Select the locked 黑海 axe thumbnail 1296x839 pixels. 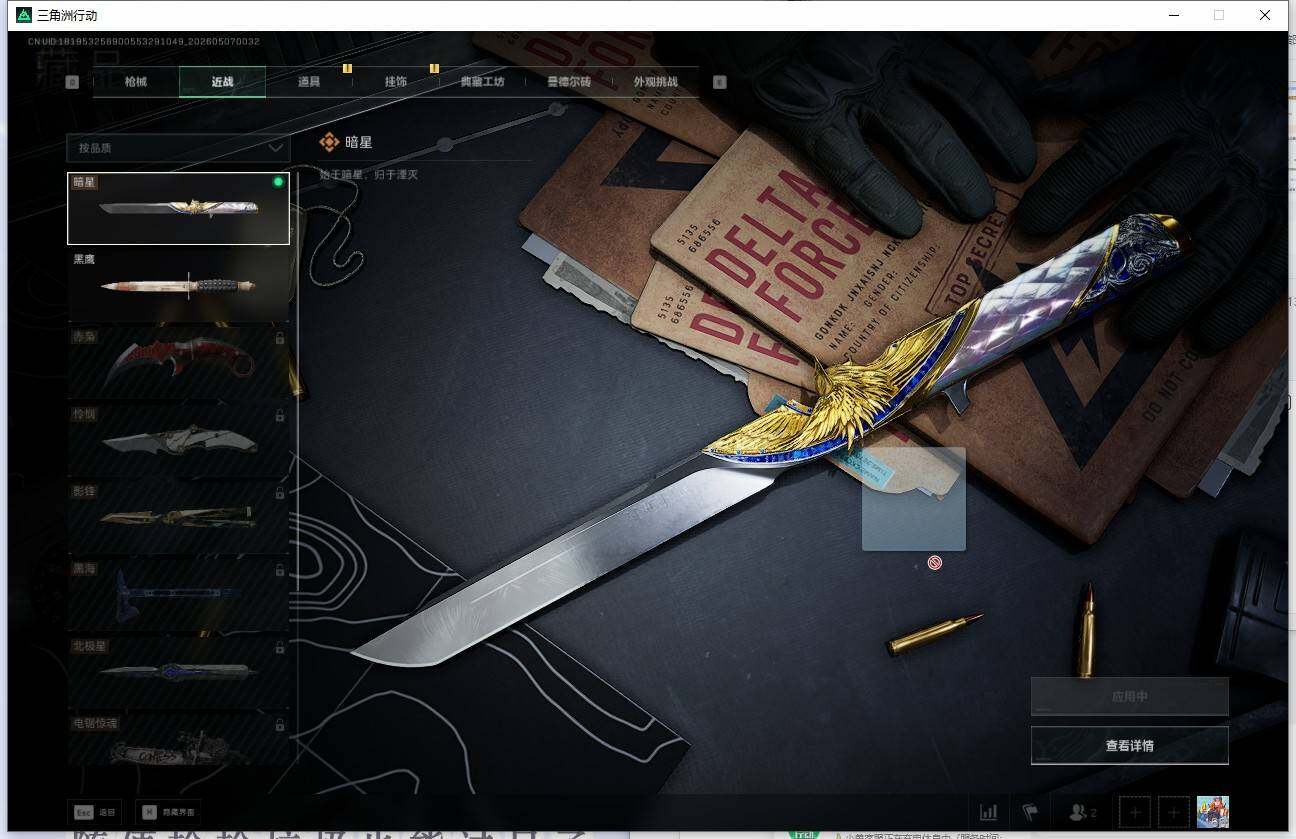pos(179,596)
